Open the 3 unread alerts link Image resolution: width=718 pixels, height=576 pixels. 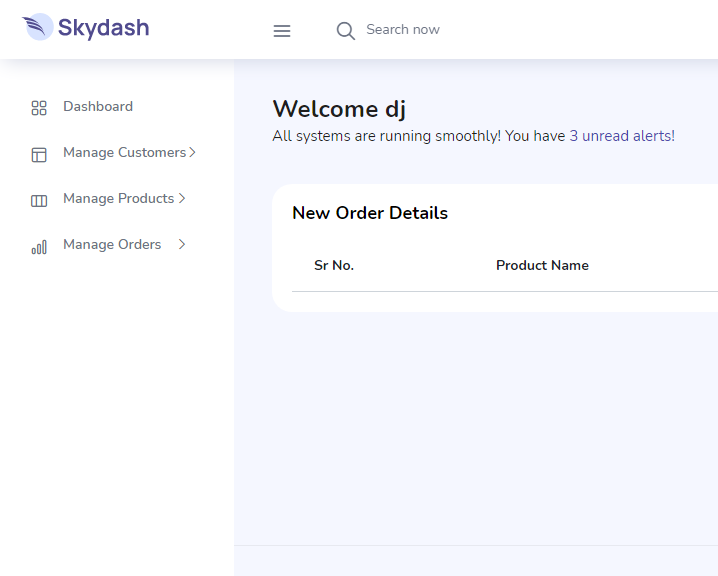click(622, 136)
